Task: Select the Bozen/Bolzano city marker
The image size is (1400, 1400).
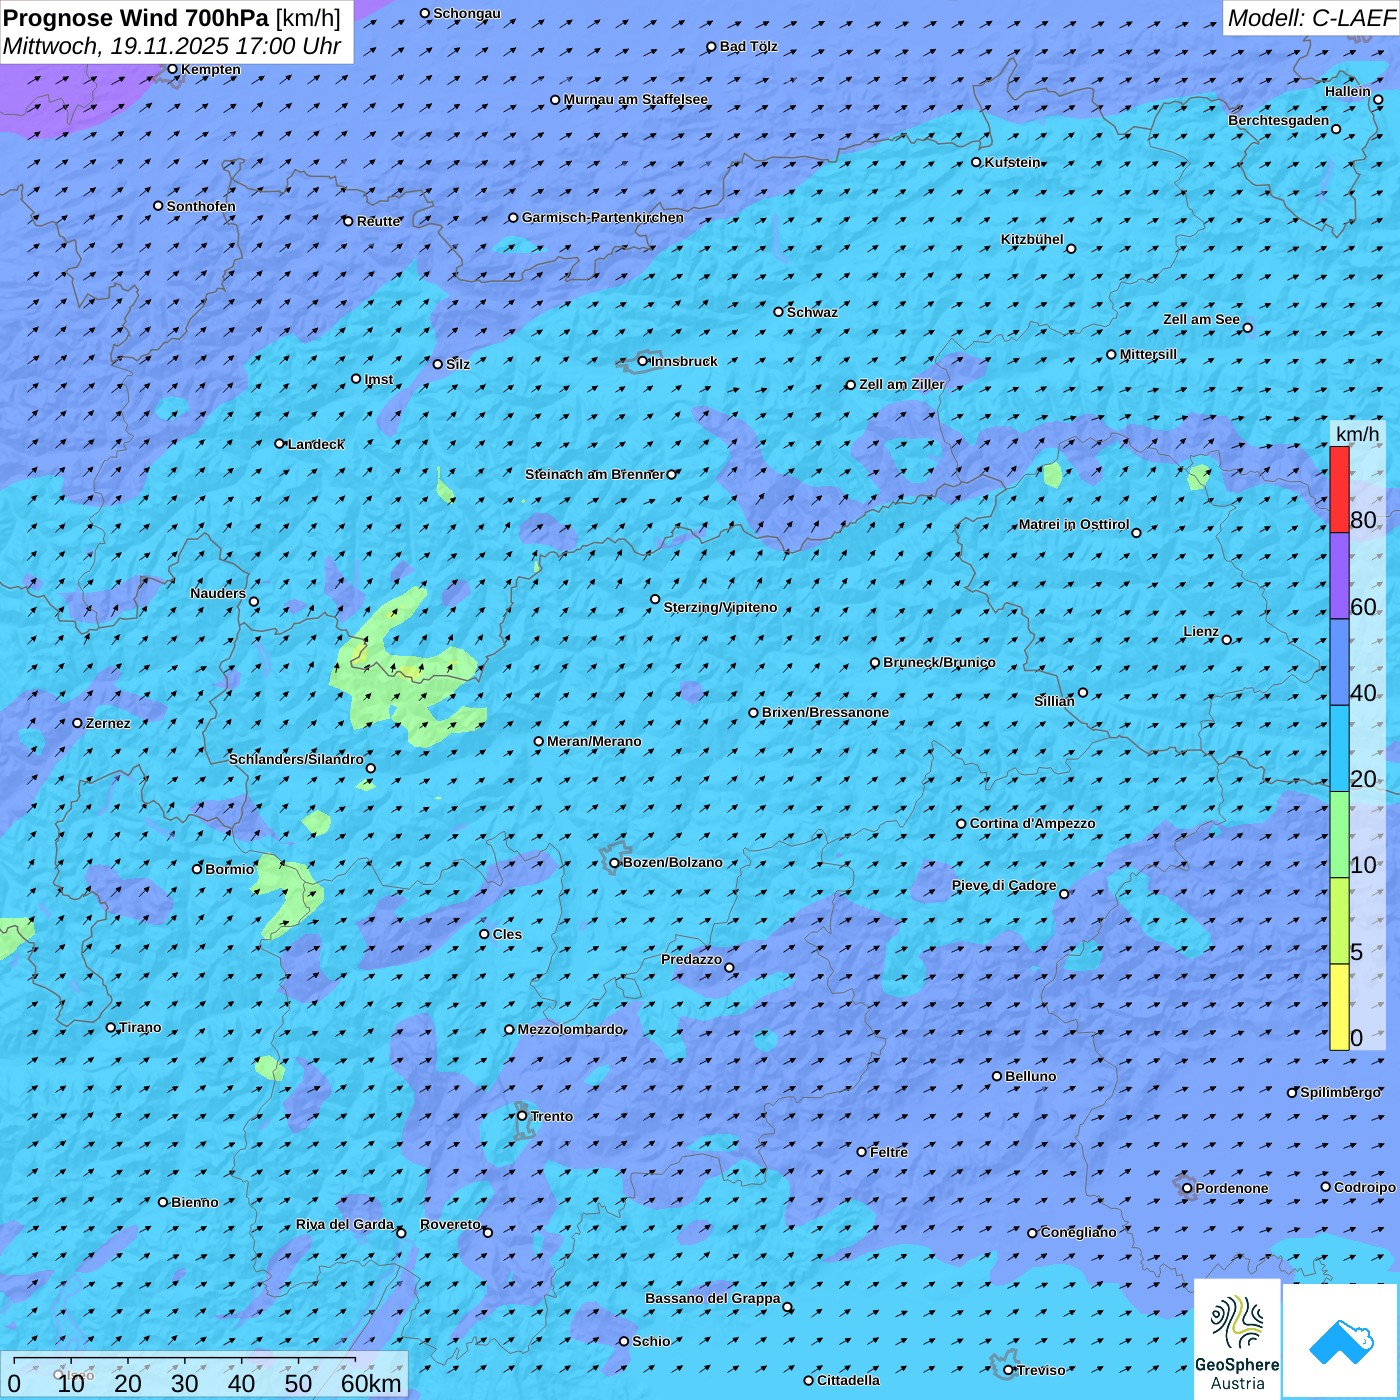Action: click(x=615, y=863)
